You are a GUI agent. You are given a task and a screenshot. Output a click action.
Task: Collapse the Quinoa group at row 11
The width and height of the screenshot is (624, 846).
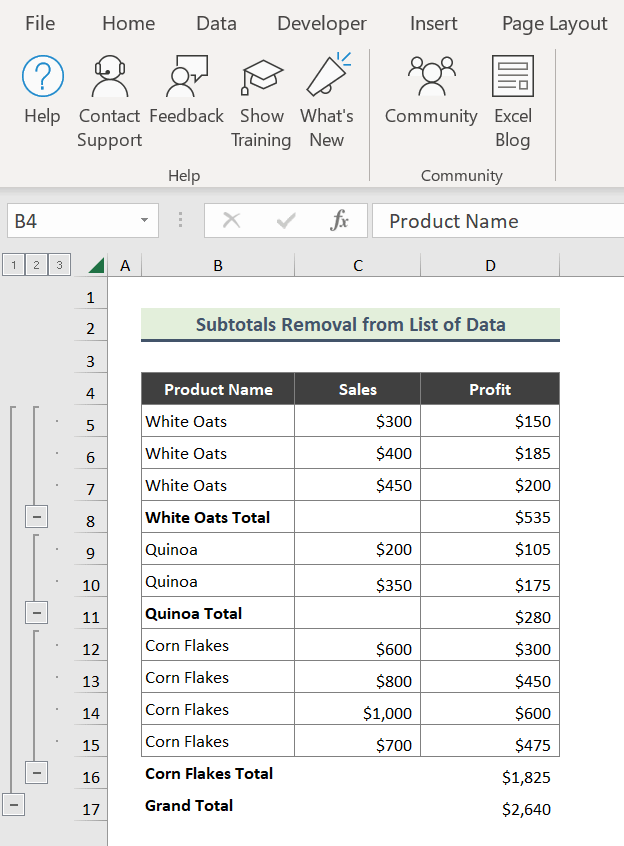(x=36, y=612)
